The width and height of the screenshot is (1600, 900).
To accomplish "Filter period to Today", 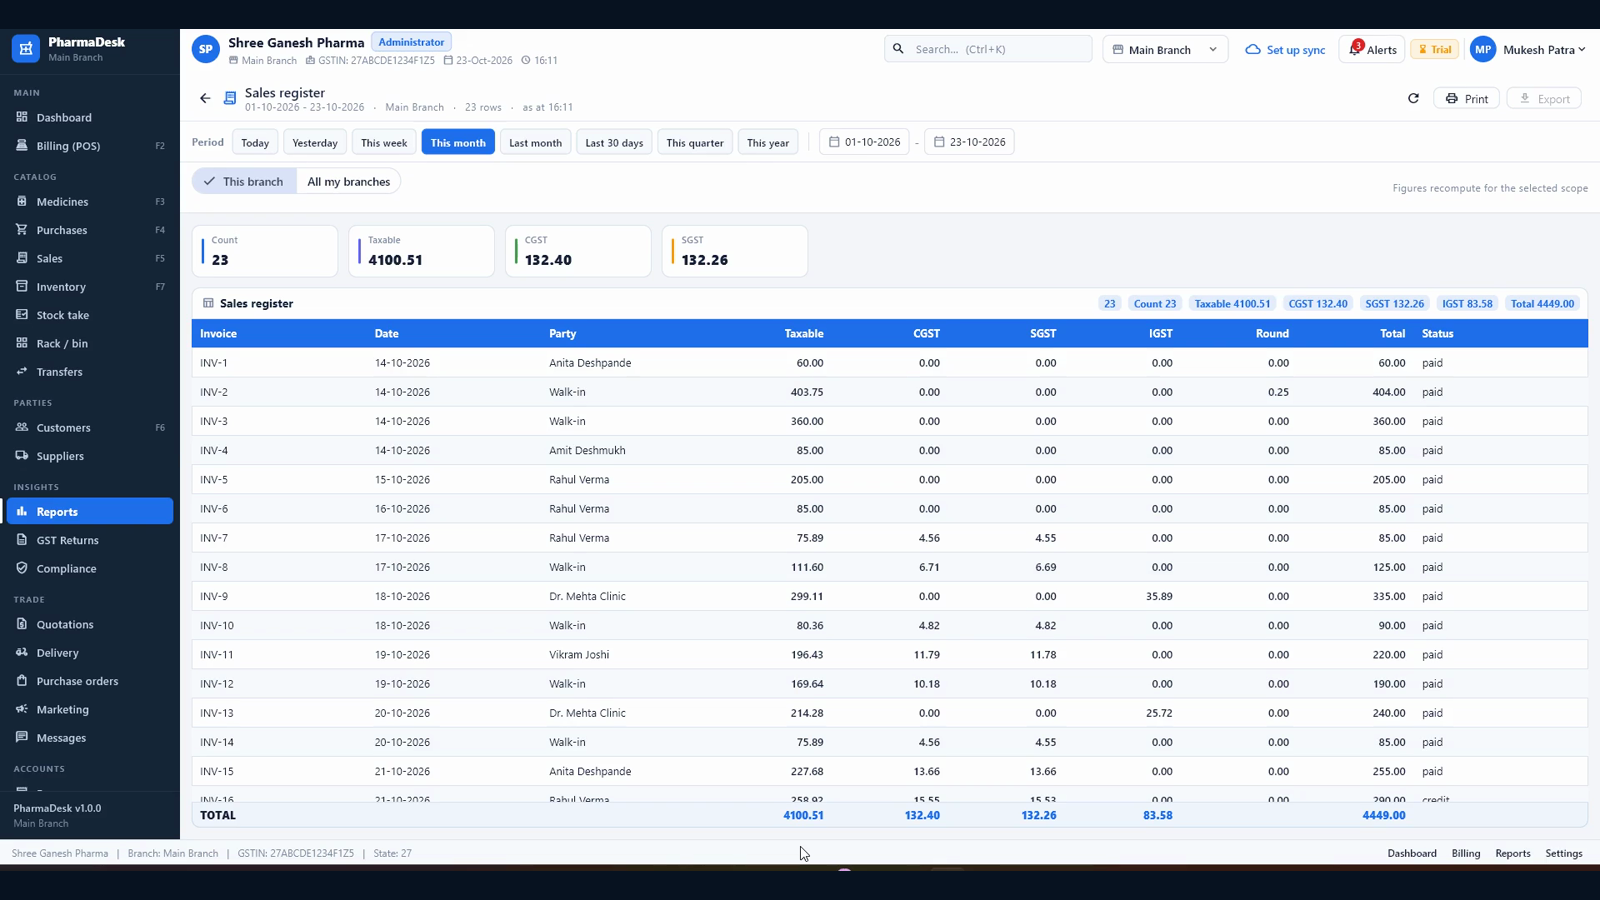I will (x=255, y=142).
